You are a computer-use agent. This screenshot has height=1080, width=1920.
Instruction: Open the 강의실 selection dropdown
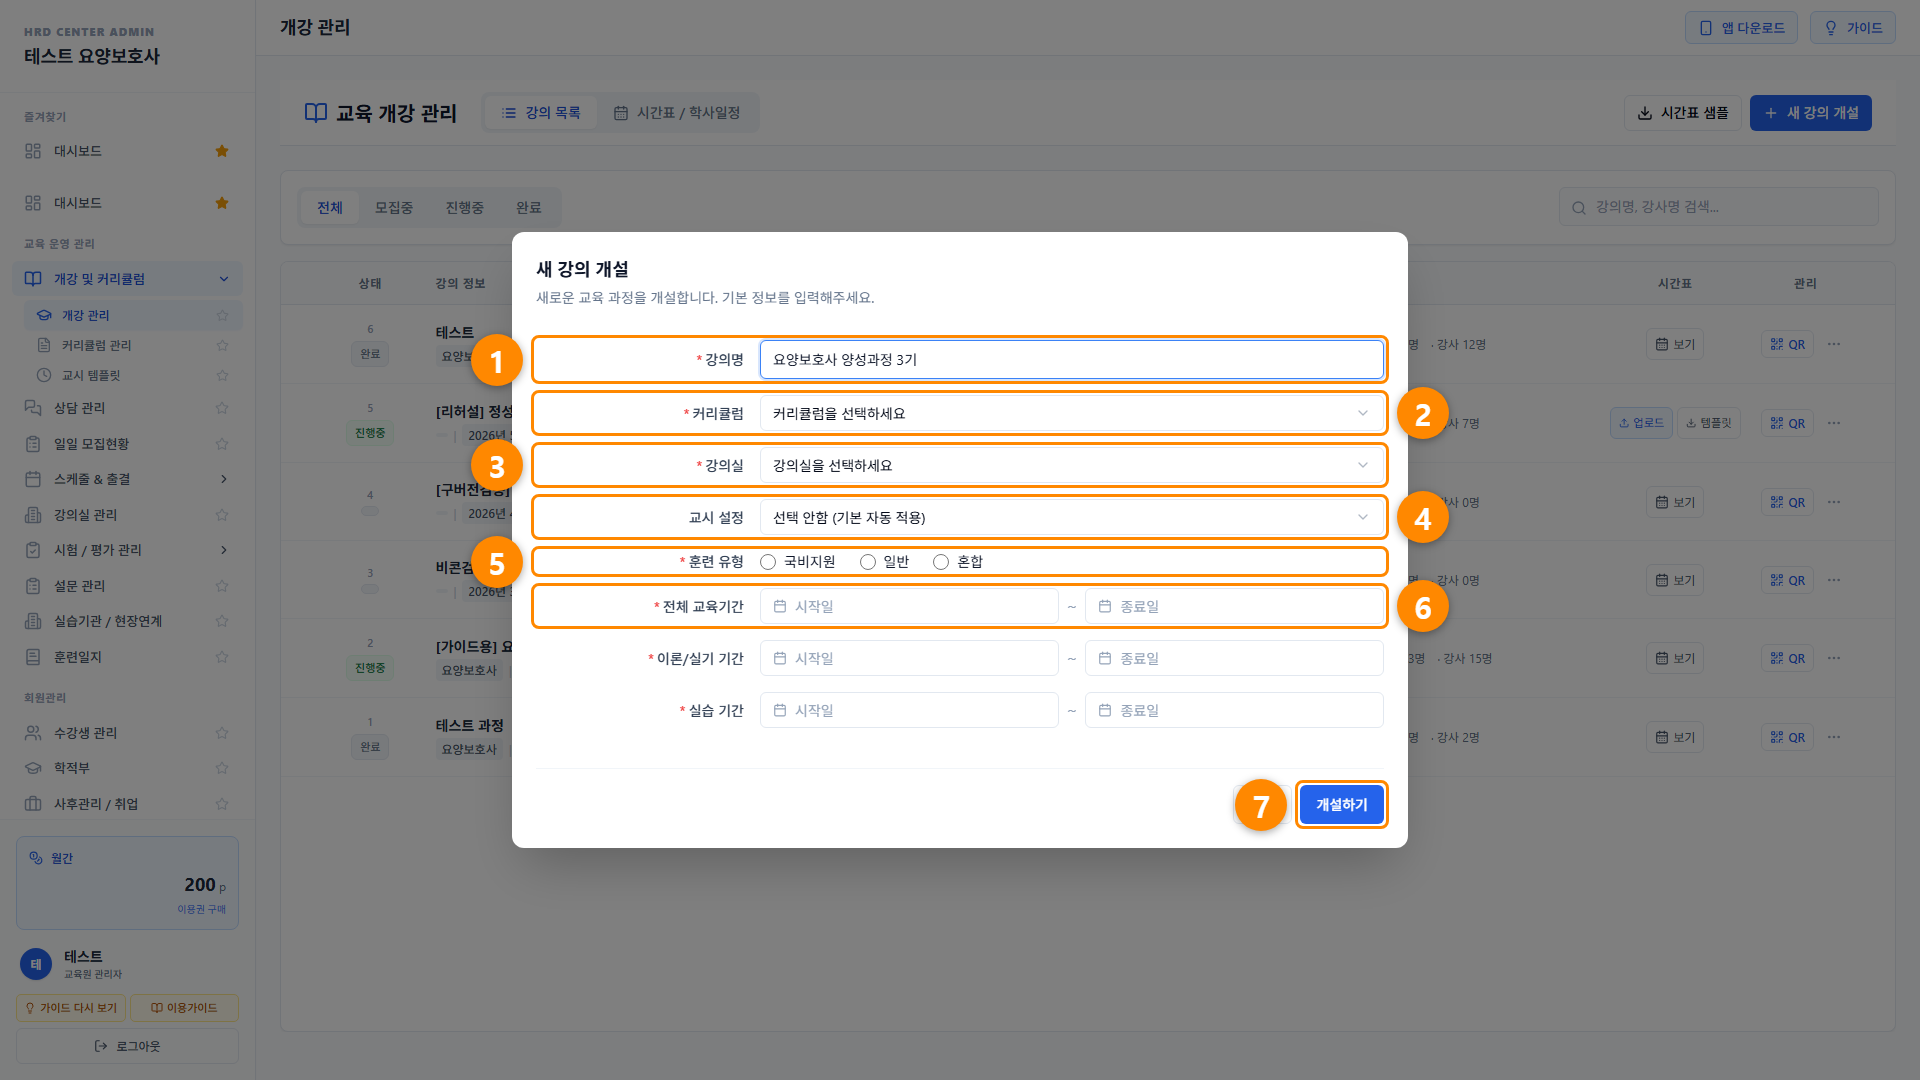pyautogui.click(x=1071, y=465)
